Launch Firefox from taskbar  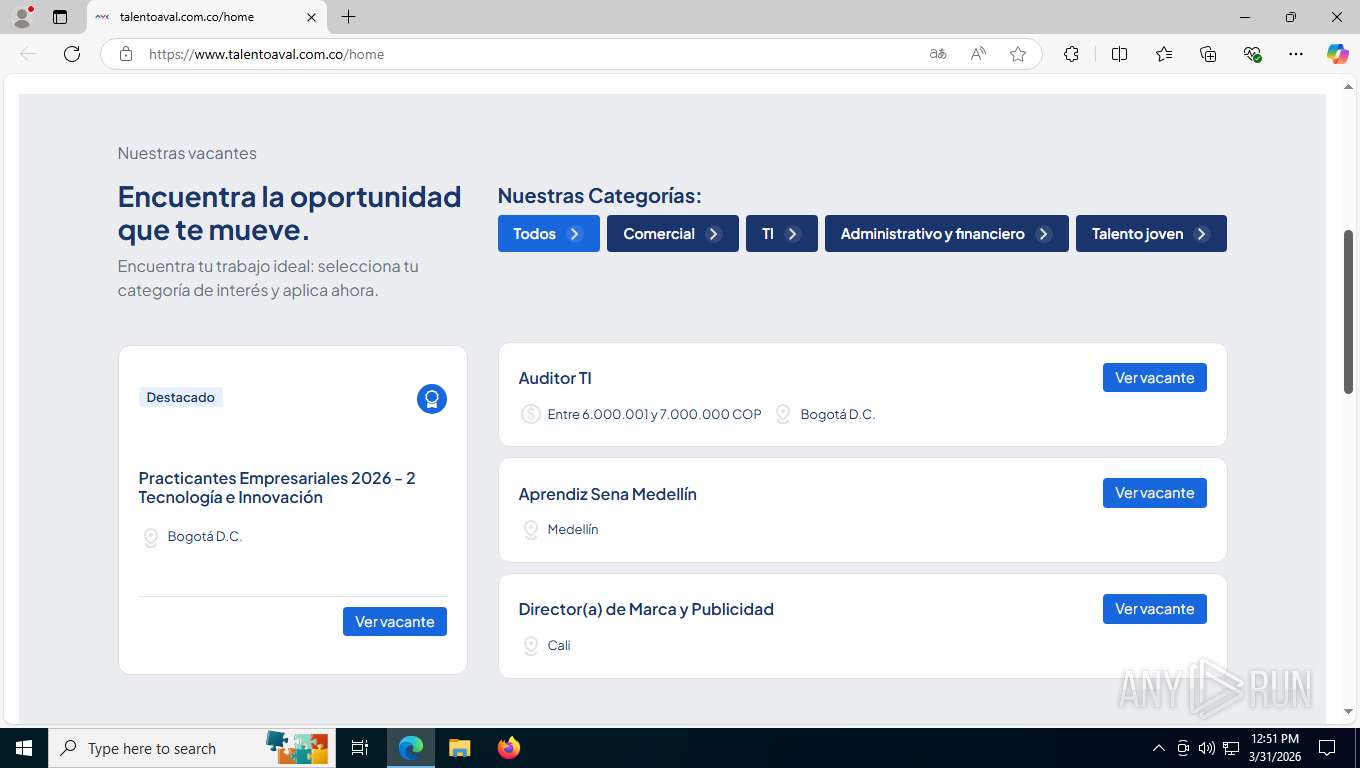509,748
